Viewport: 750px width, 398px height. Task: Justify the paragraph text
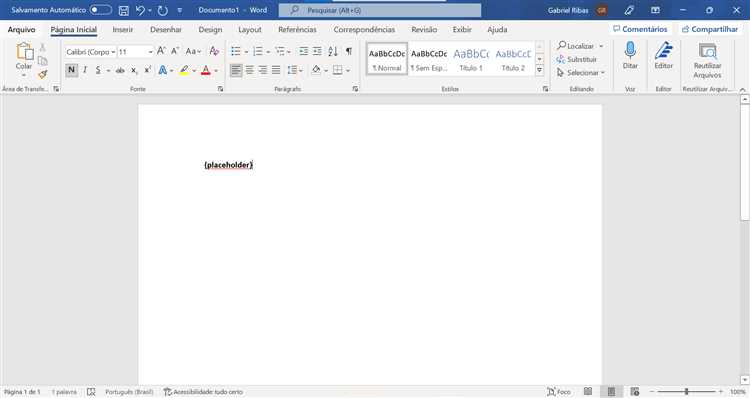point(276,70)
